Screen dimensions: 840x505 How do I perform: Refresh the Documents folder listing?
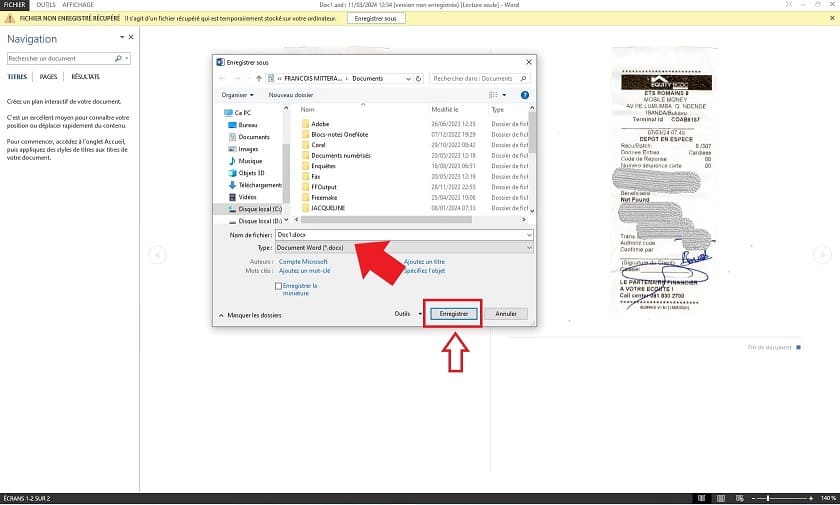(421, 78)
